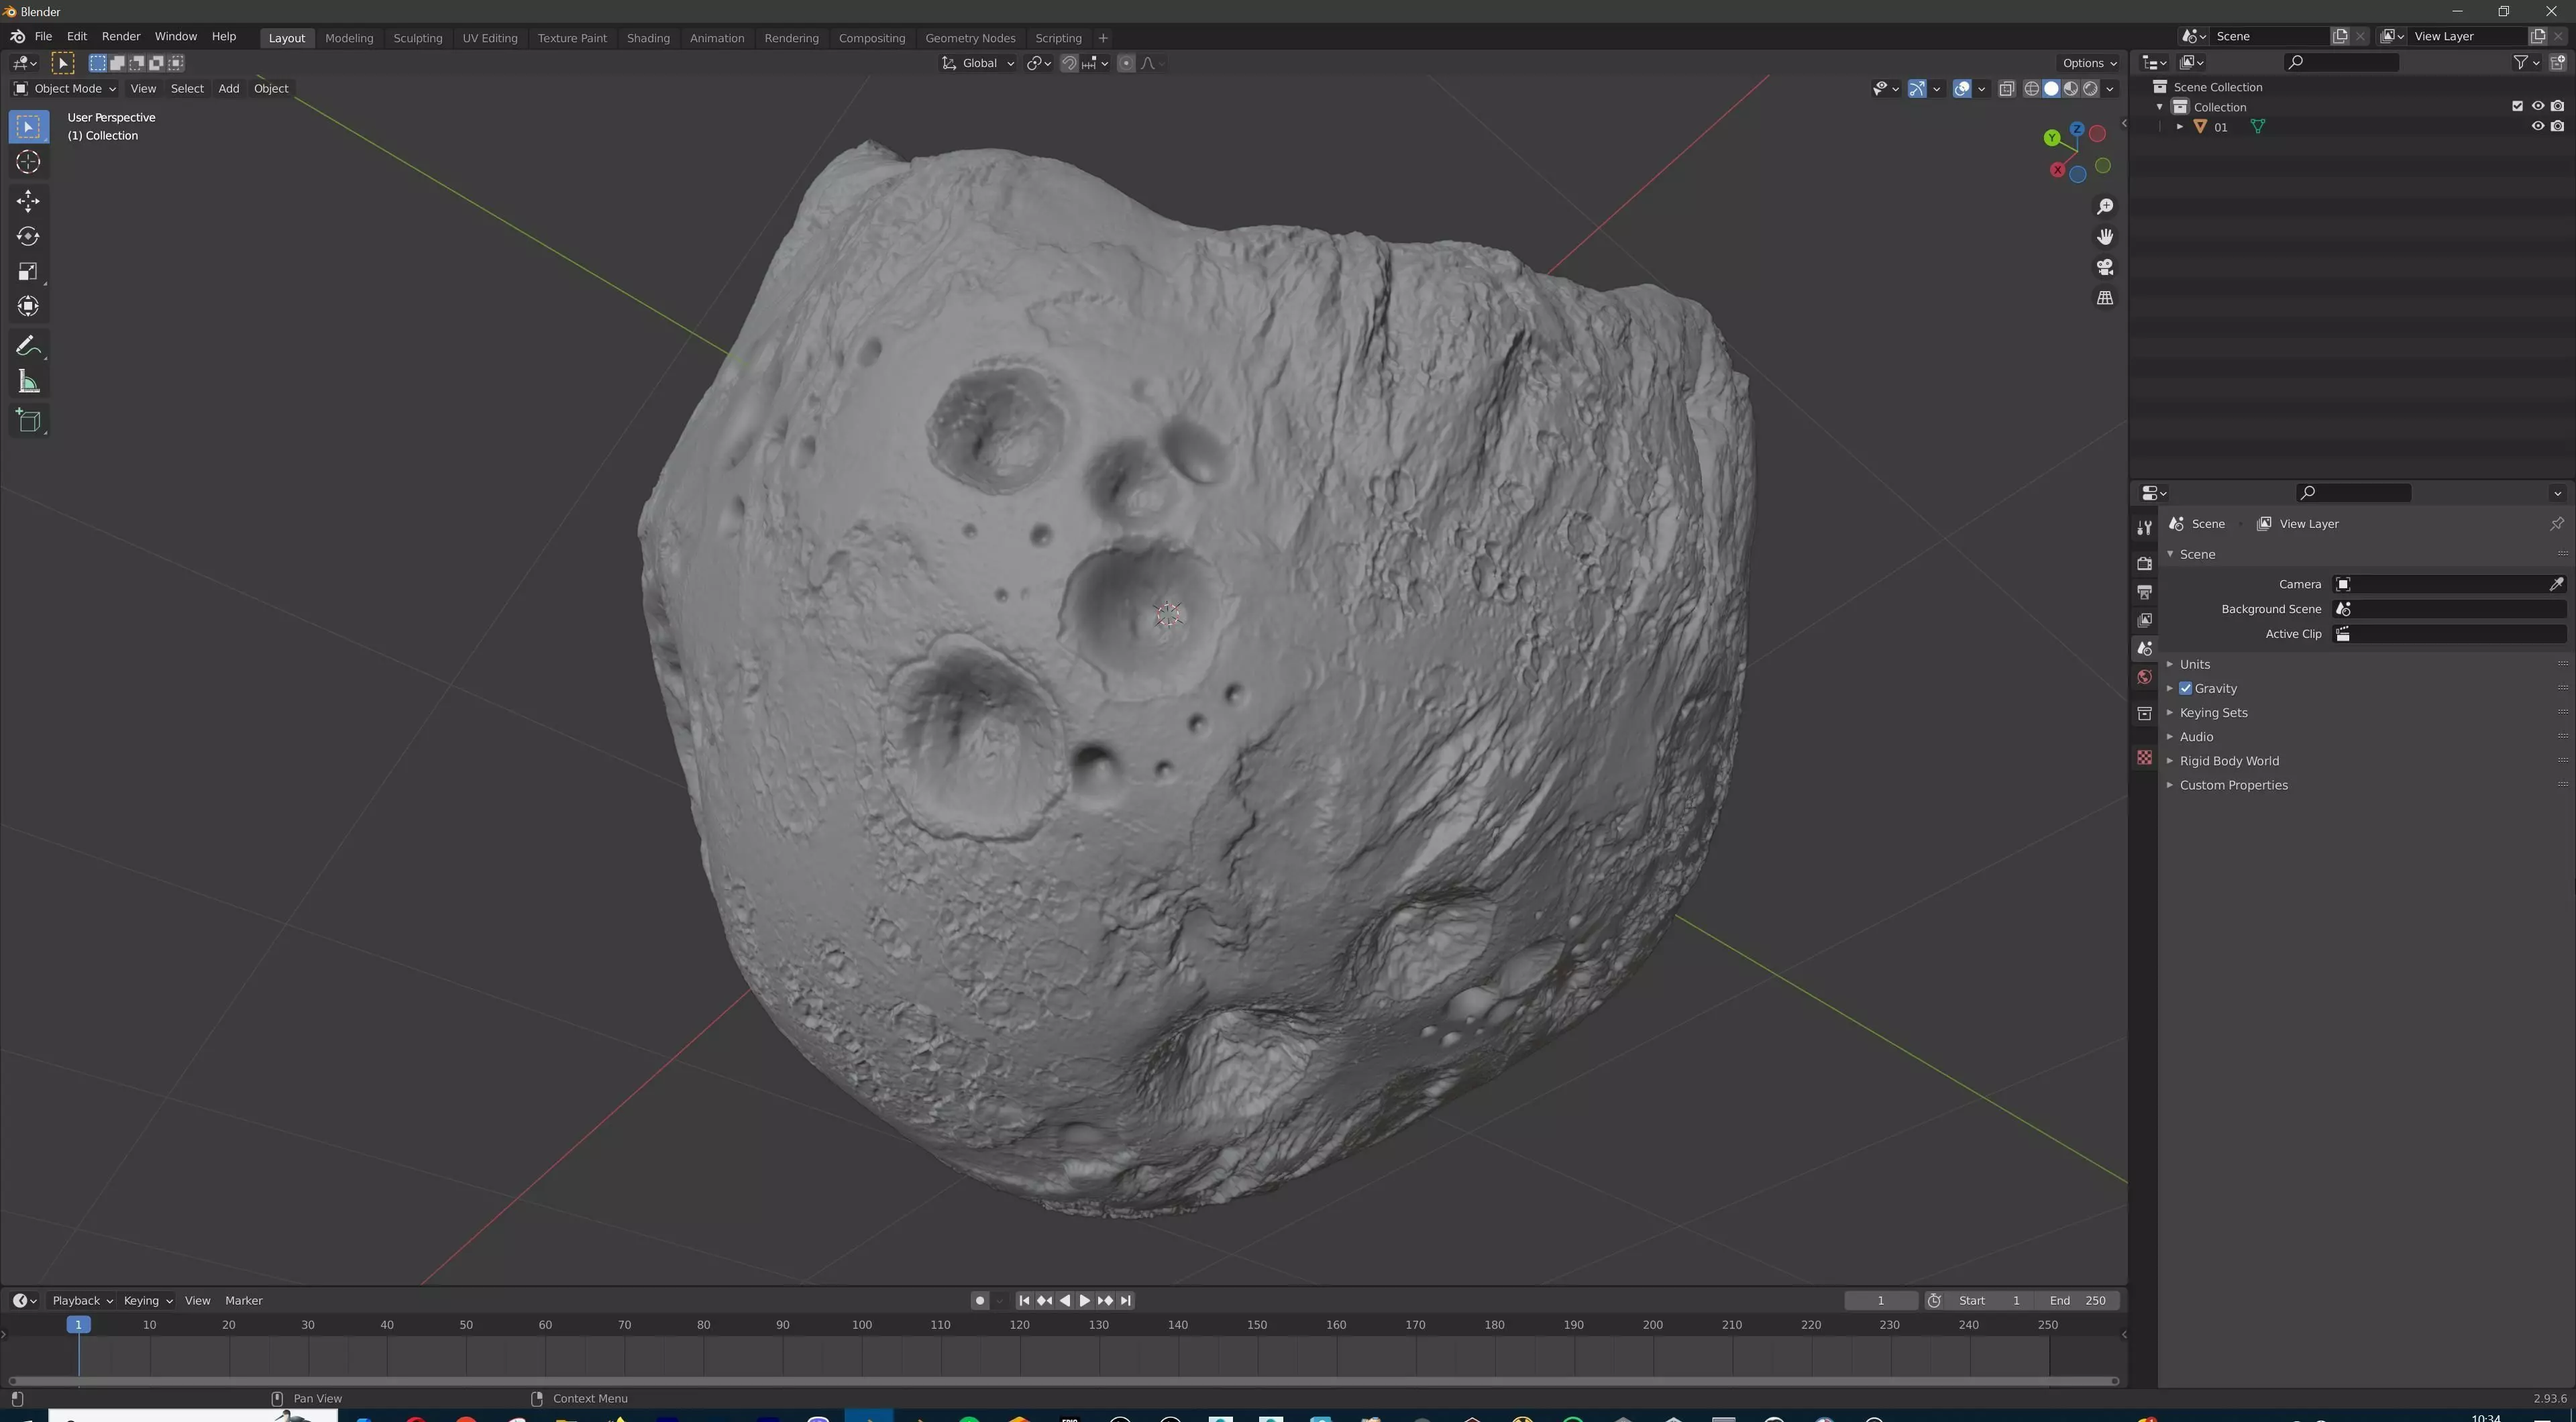The image size is (2576, 1422).
Task: Open the View Layer properties tab
Action: [x=2144, y=620]
